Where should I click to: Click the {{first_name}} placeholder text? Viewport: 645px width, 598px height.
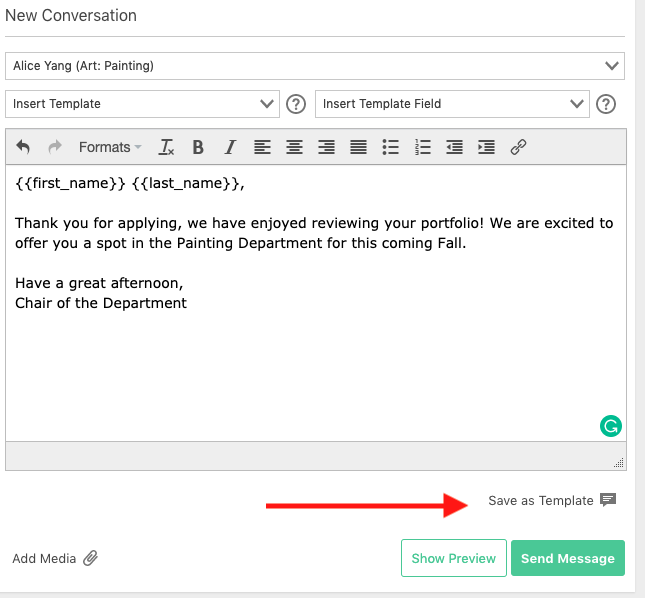(70, 183)
